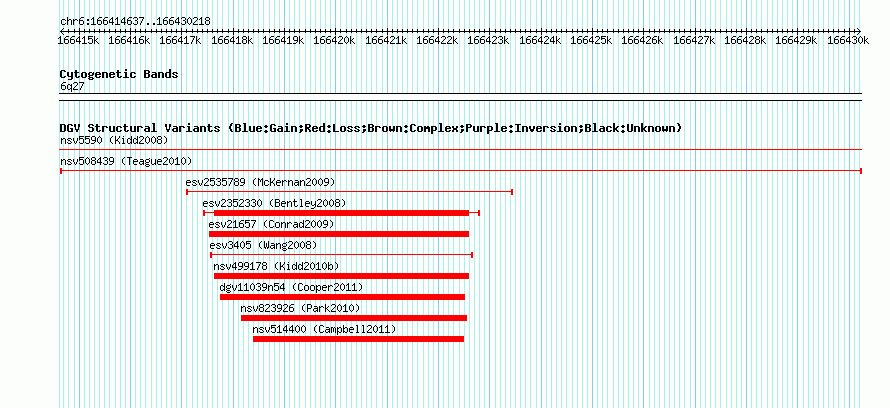The image size is (890, 408).
Task: Click the 166426k ruler tick label
Action: tap(643, 40)
